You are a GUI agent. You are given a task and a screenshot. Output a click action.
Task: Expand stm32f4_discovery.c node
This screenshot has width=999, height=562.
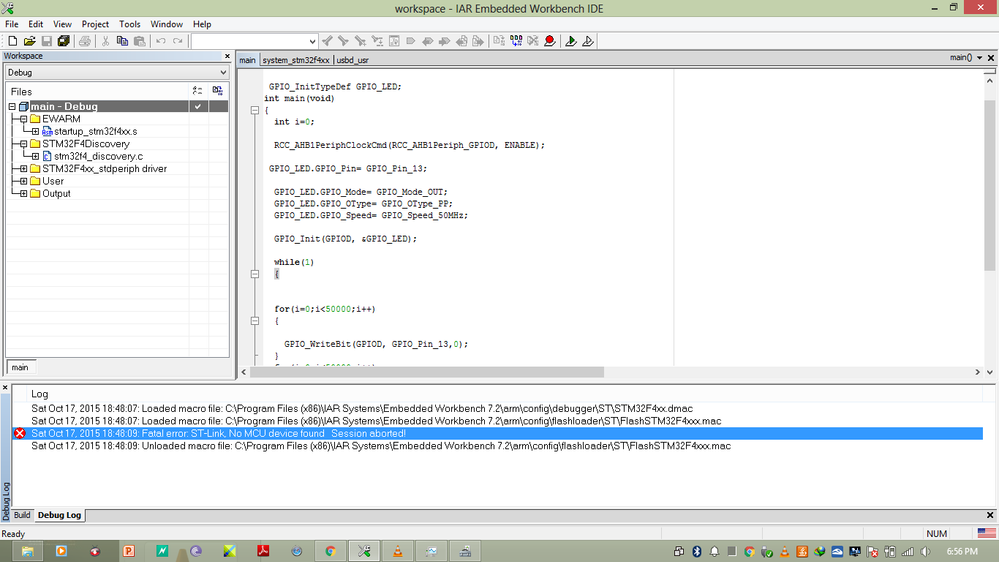click(36, 156)
